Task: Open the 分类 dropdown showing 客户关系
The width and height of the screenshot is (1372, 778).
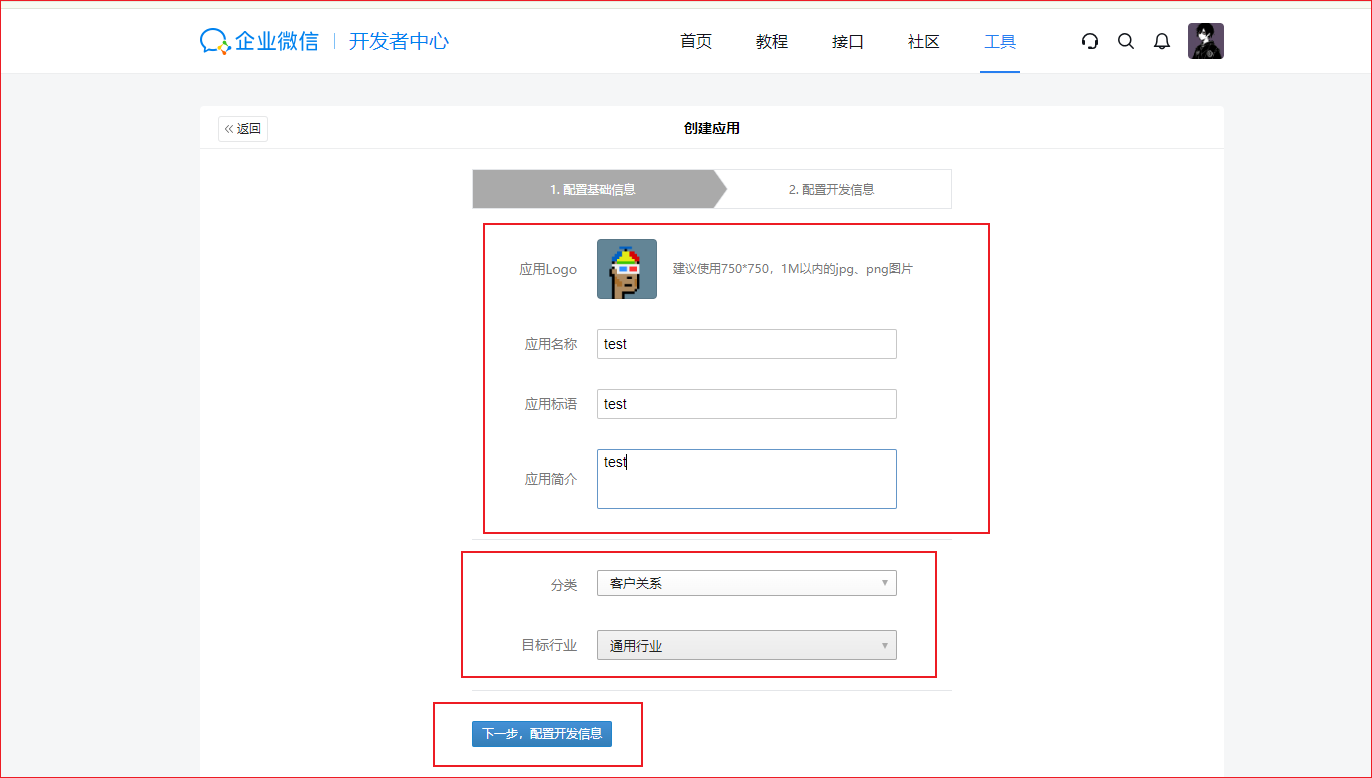Action: coord(746,583)
